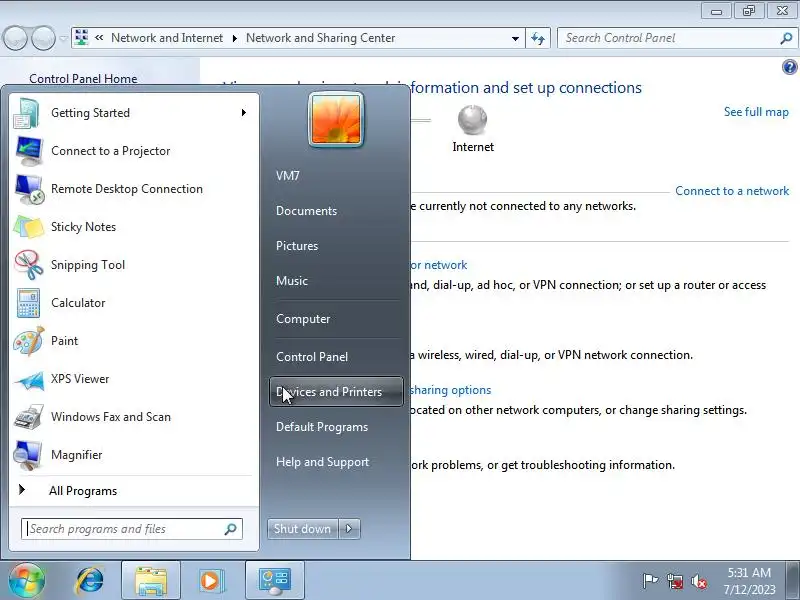800x600 pixels.
Task: Click Connect to a network link
Action: pyautogui.click(x=732, y=191)
